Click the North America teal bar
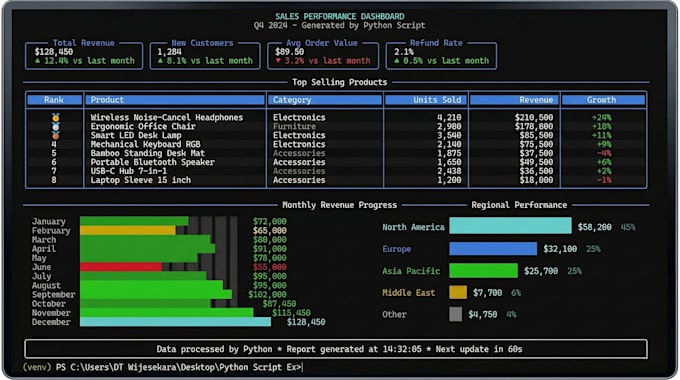Viewport: 680px width, 380px height. 510,226
